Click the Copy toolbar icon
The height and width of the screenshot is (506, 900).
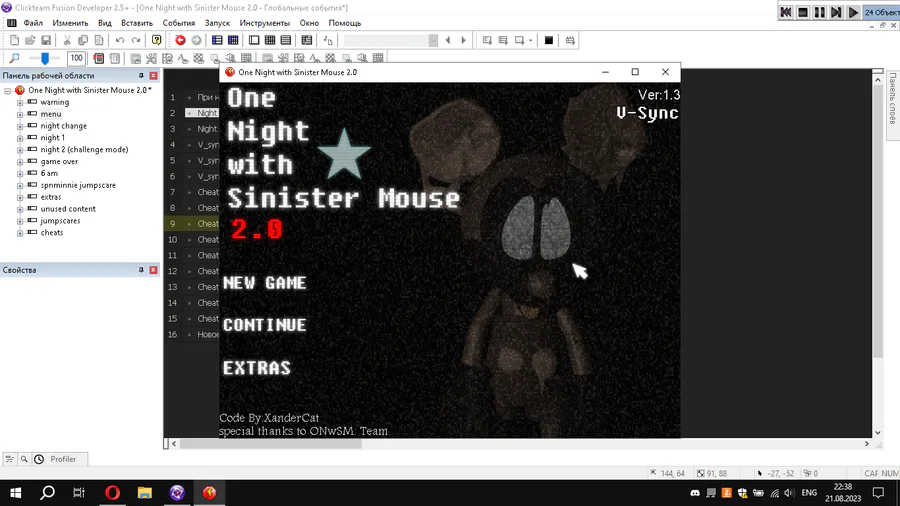[83, 40]
